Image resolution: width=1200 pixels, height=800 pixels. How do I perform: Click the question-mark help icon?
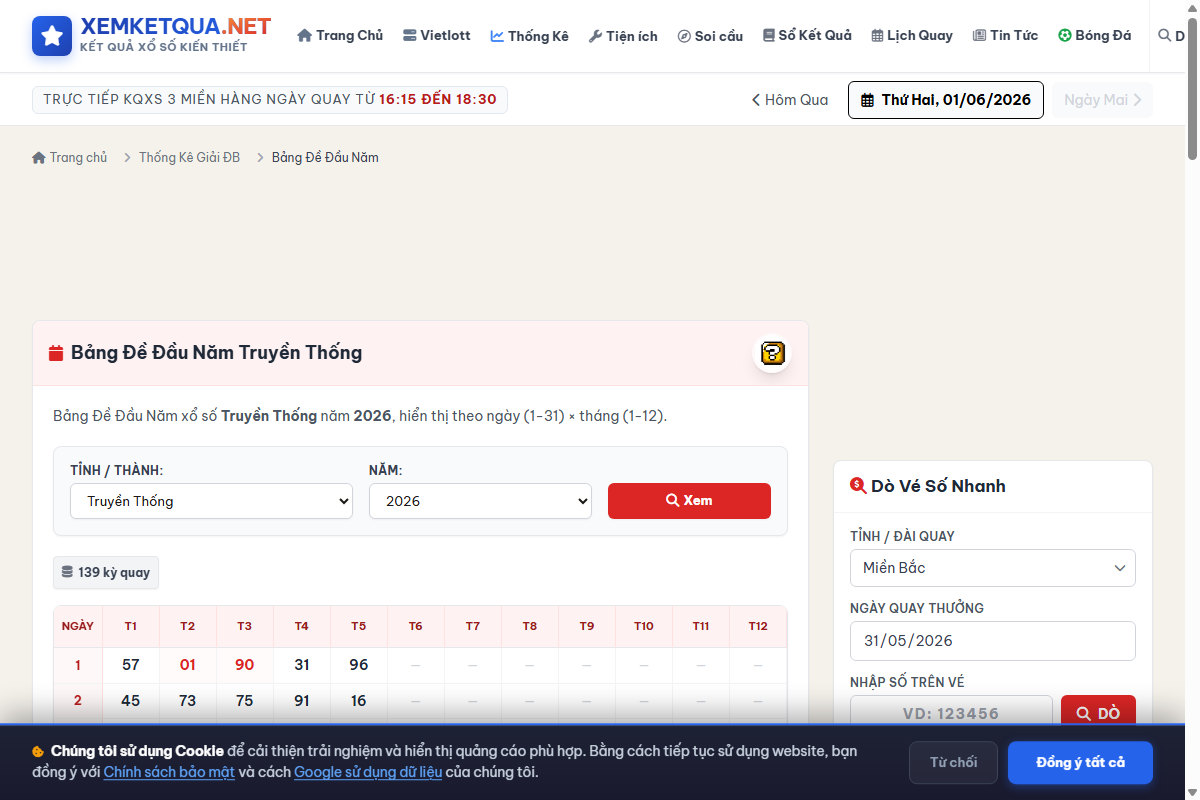click(x=772, y=353)
